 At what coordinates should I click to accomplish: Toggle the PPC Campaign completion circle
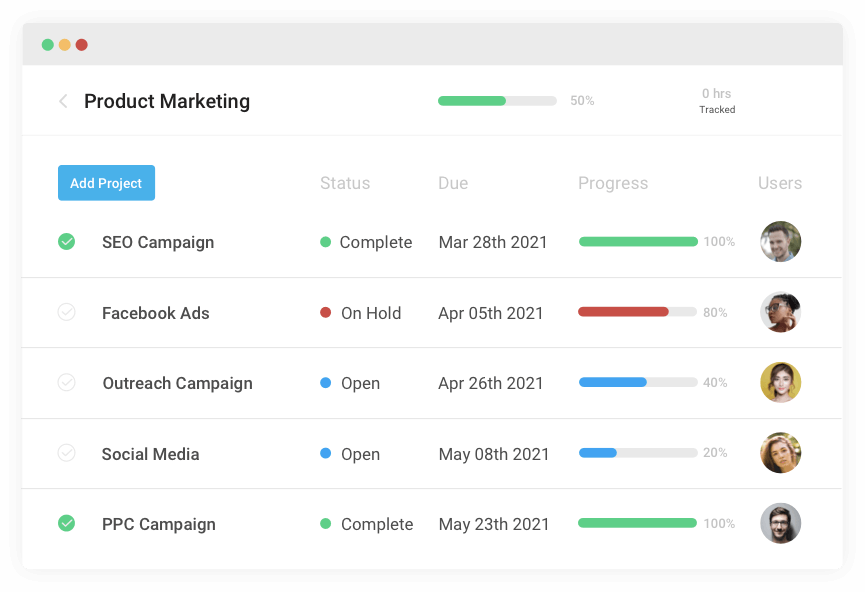click(x=67, y=523)
